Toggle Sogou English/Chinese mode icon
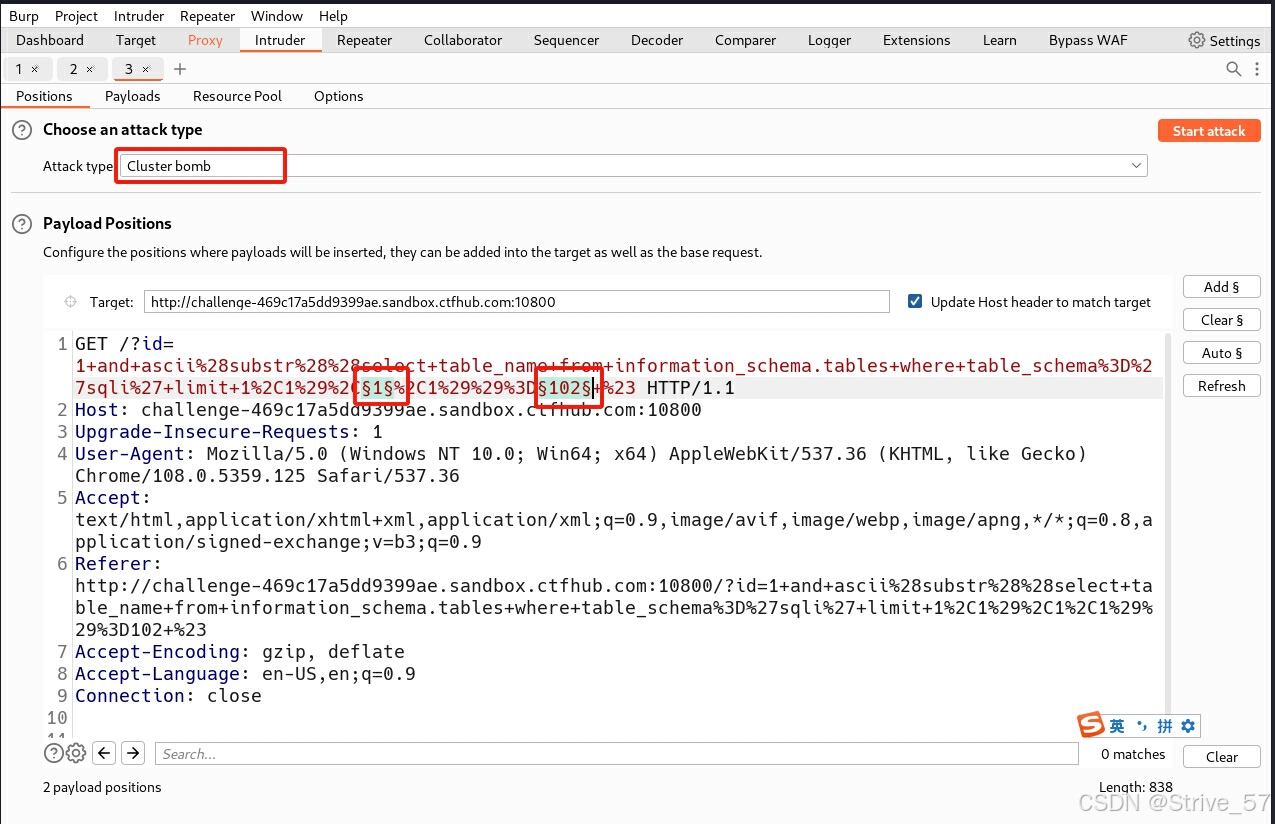 (1117, 726)
